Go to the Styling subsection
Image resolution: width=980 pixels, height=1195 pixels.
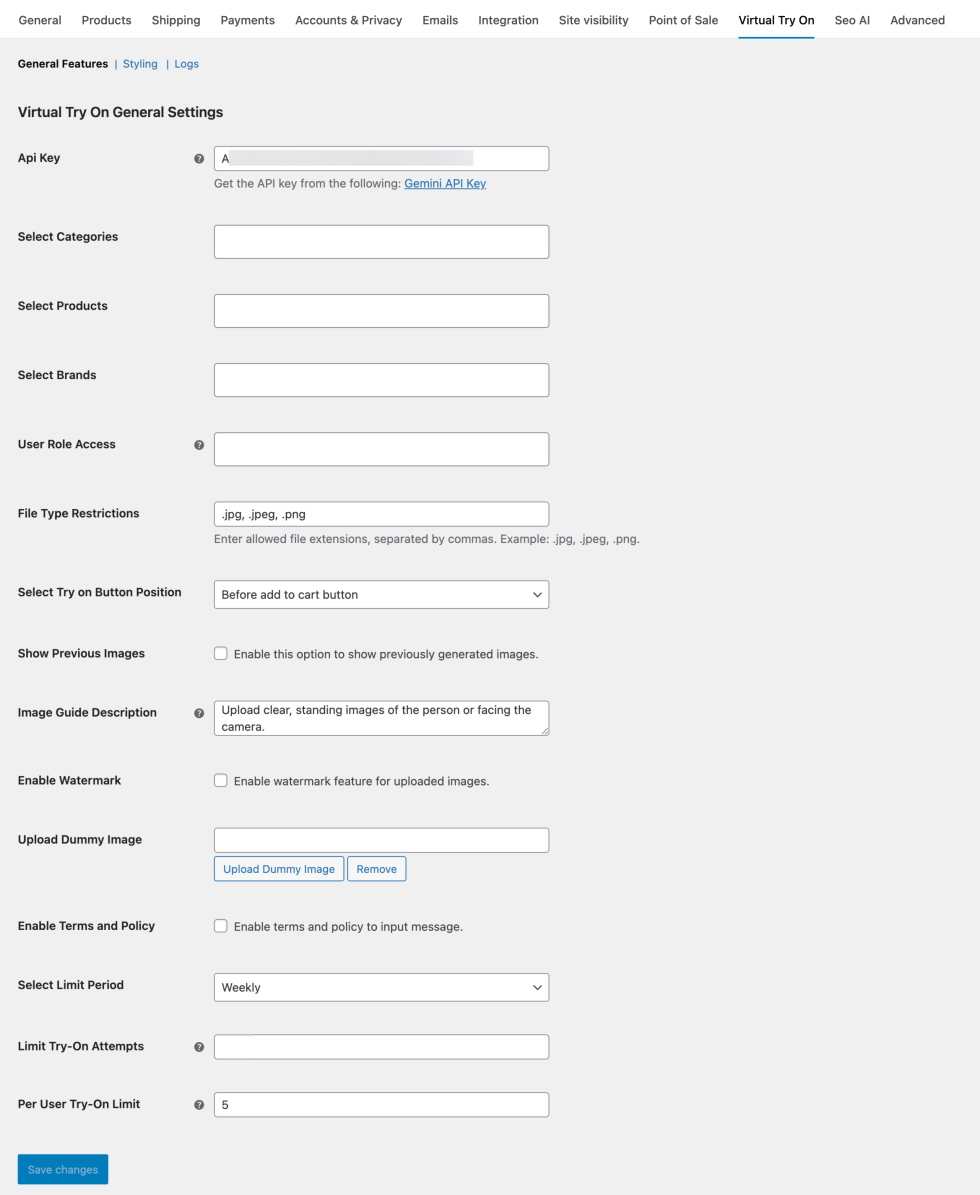coord(140,64)
